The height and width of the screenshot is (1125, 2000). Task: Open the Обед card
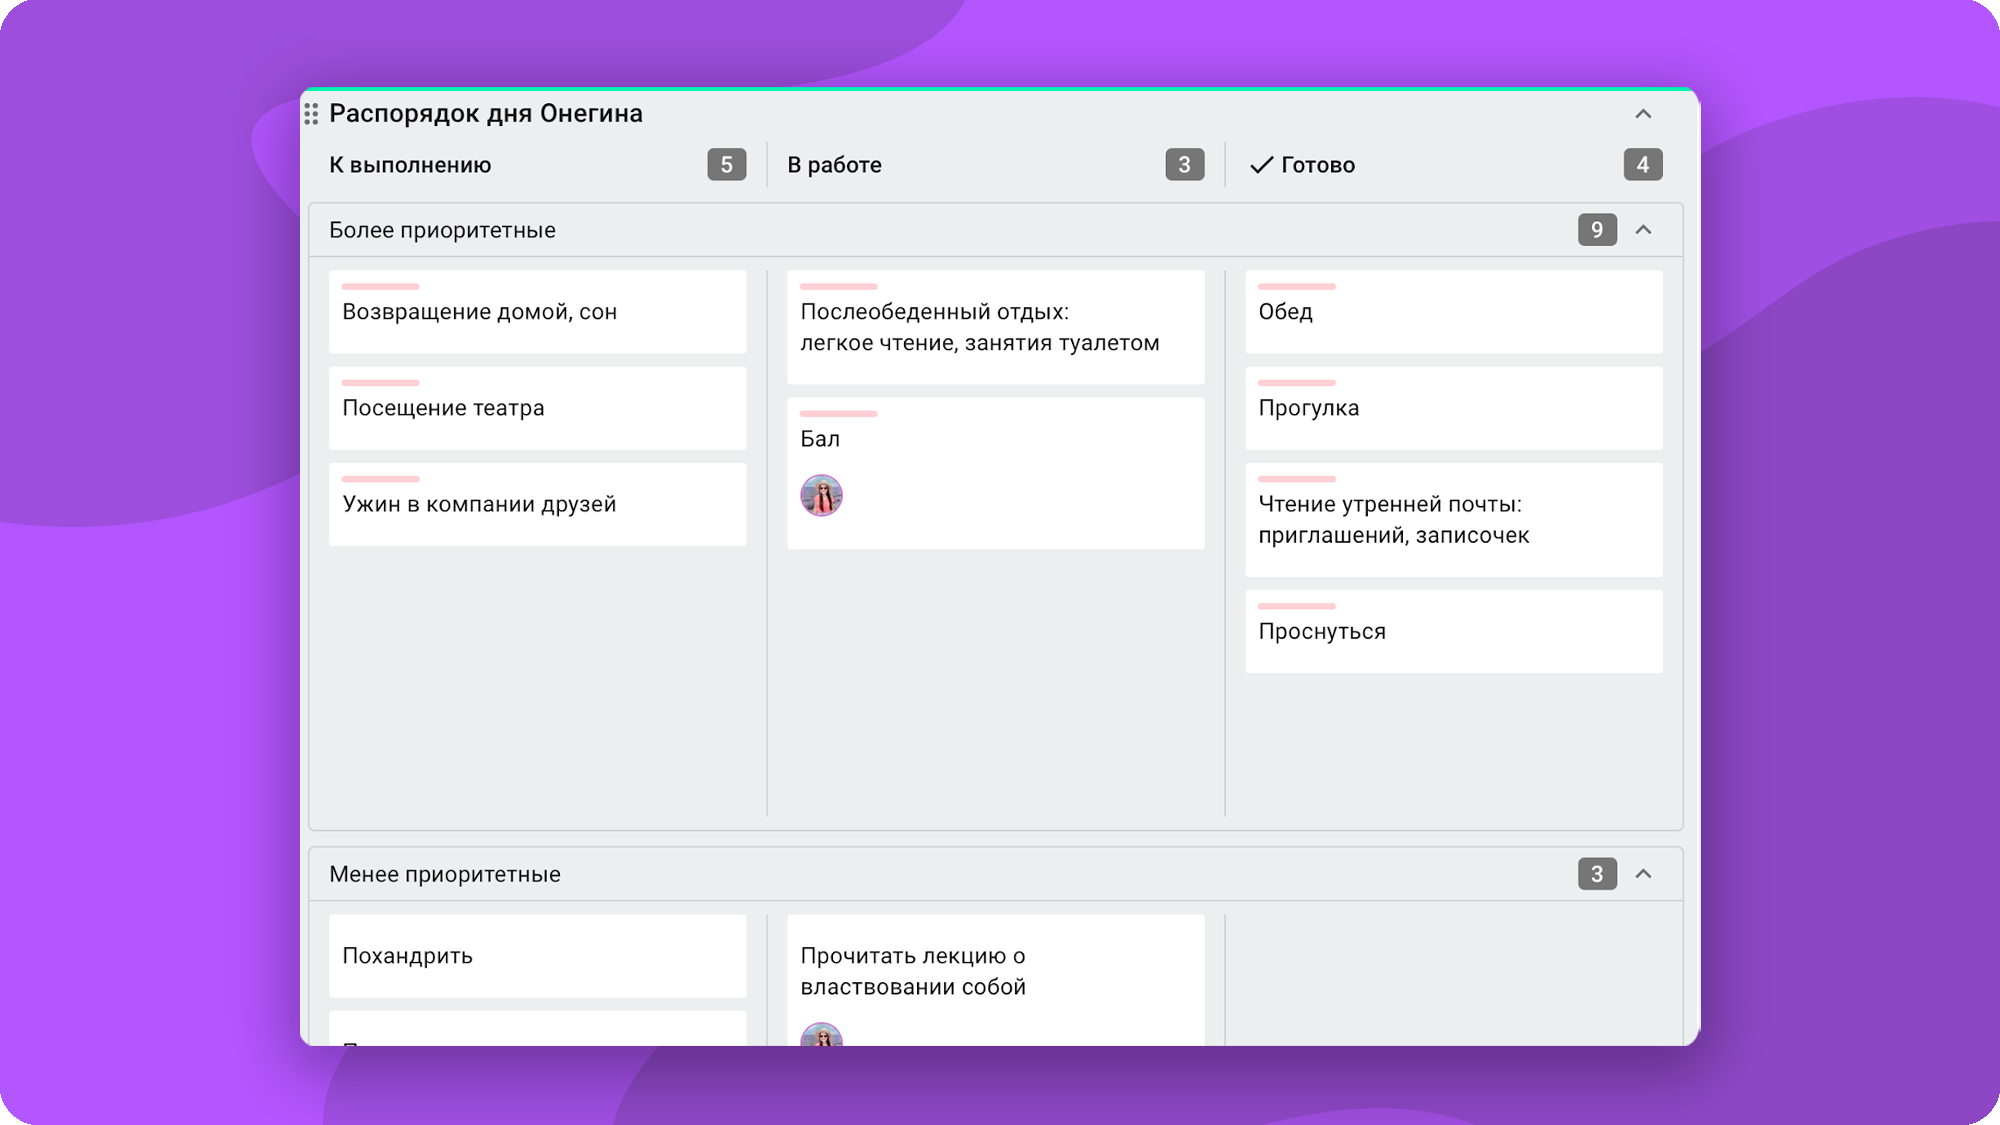pyautogui.click(x=1454, y=312)
